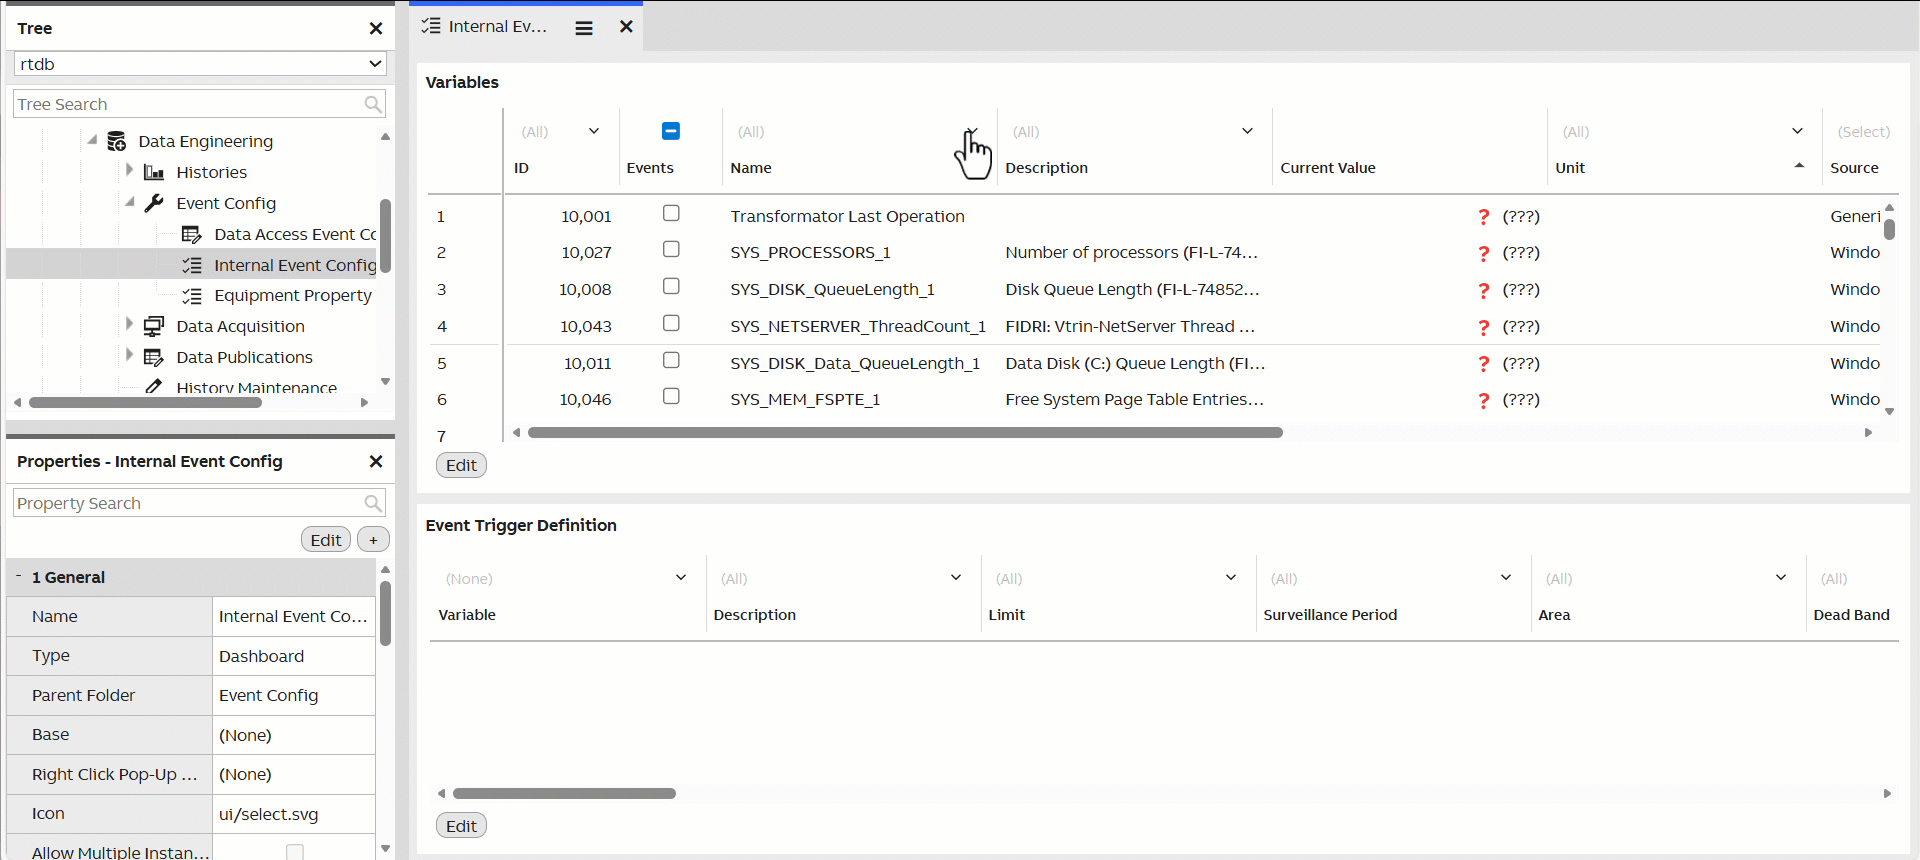Click the Tree Search magnifier icon
1920x860 pixels.
pyautogui.click(x=373, y=104)
